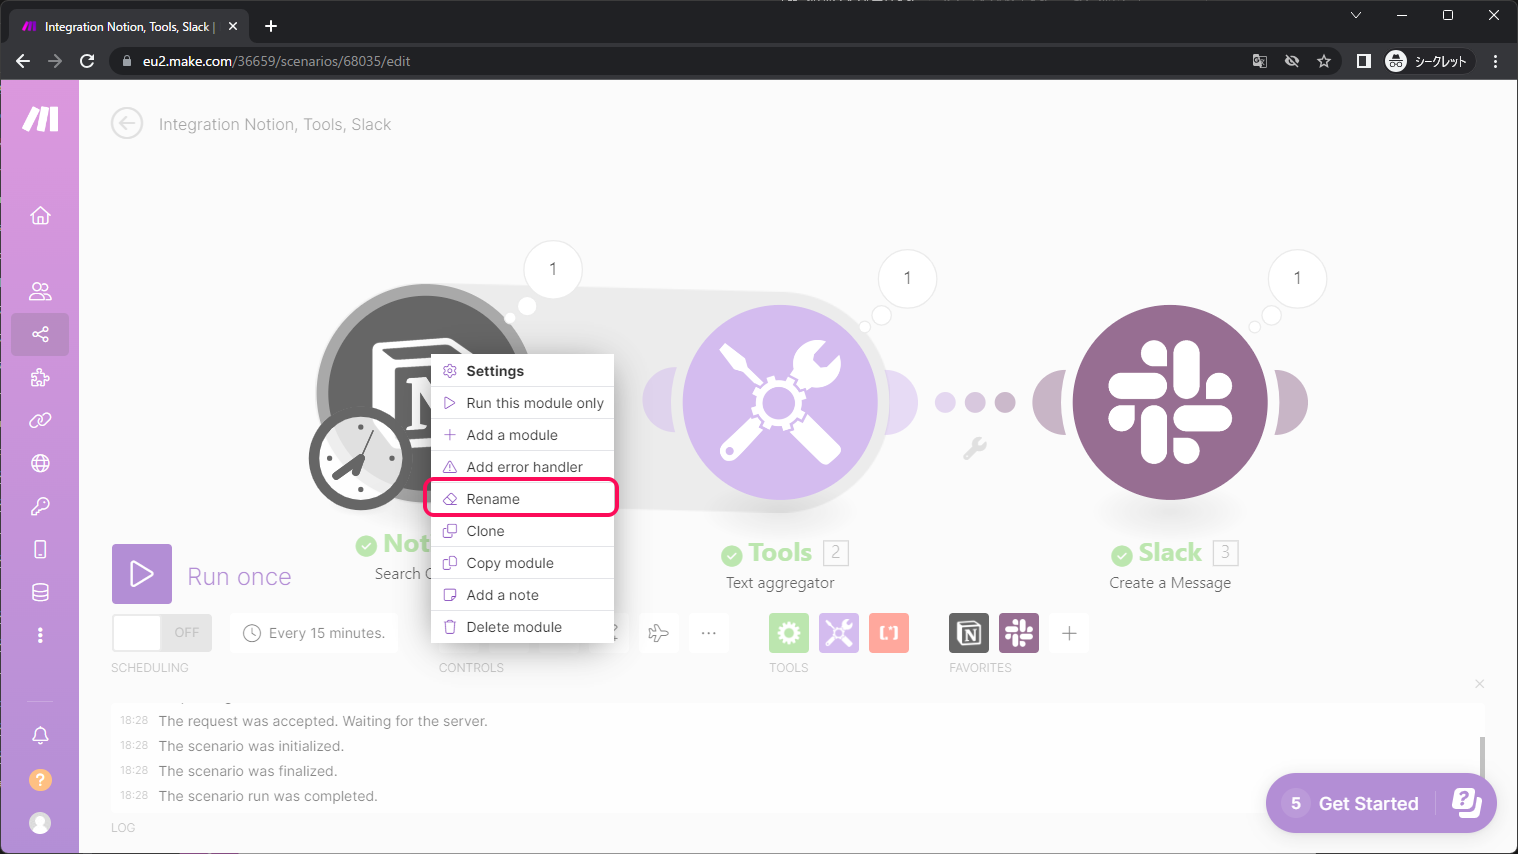This screenshot has width=1518, height=854.
Task: Select Delete module
Action: [x=522, y=627]
